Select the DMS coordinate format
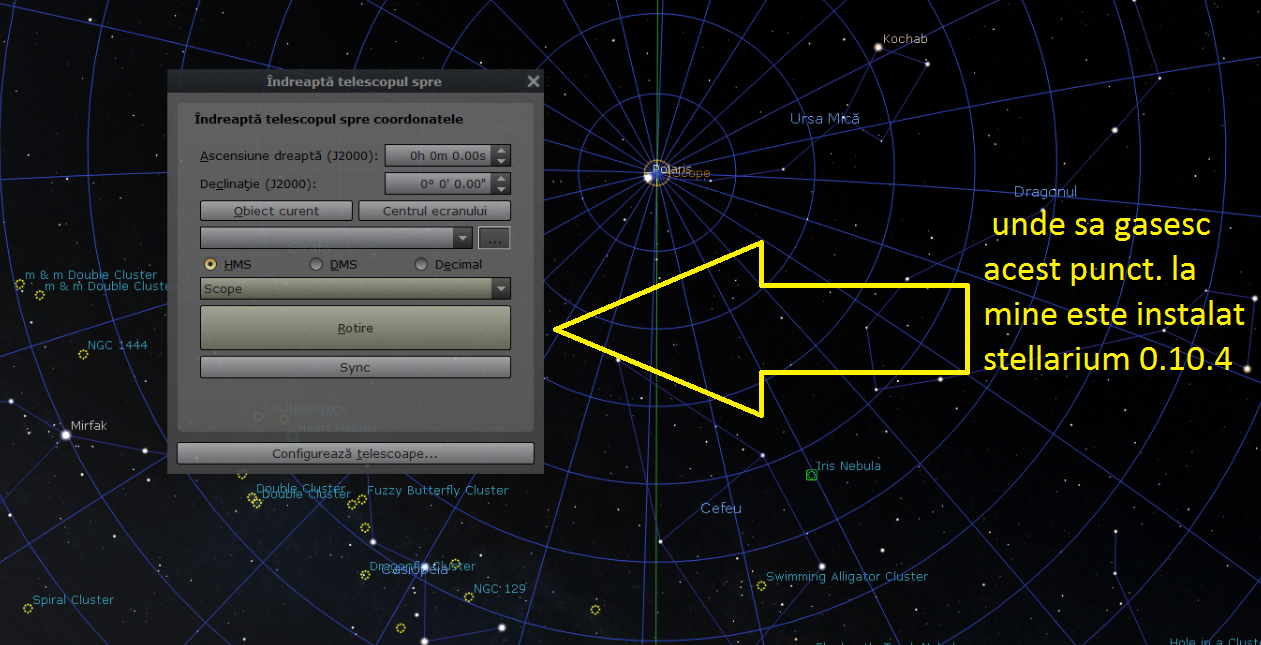Screen dimensions: 1261x645 316,265
